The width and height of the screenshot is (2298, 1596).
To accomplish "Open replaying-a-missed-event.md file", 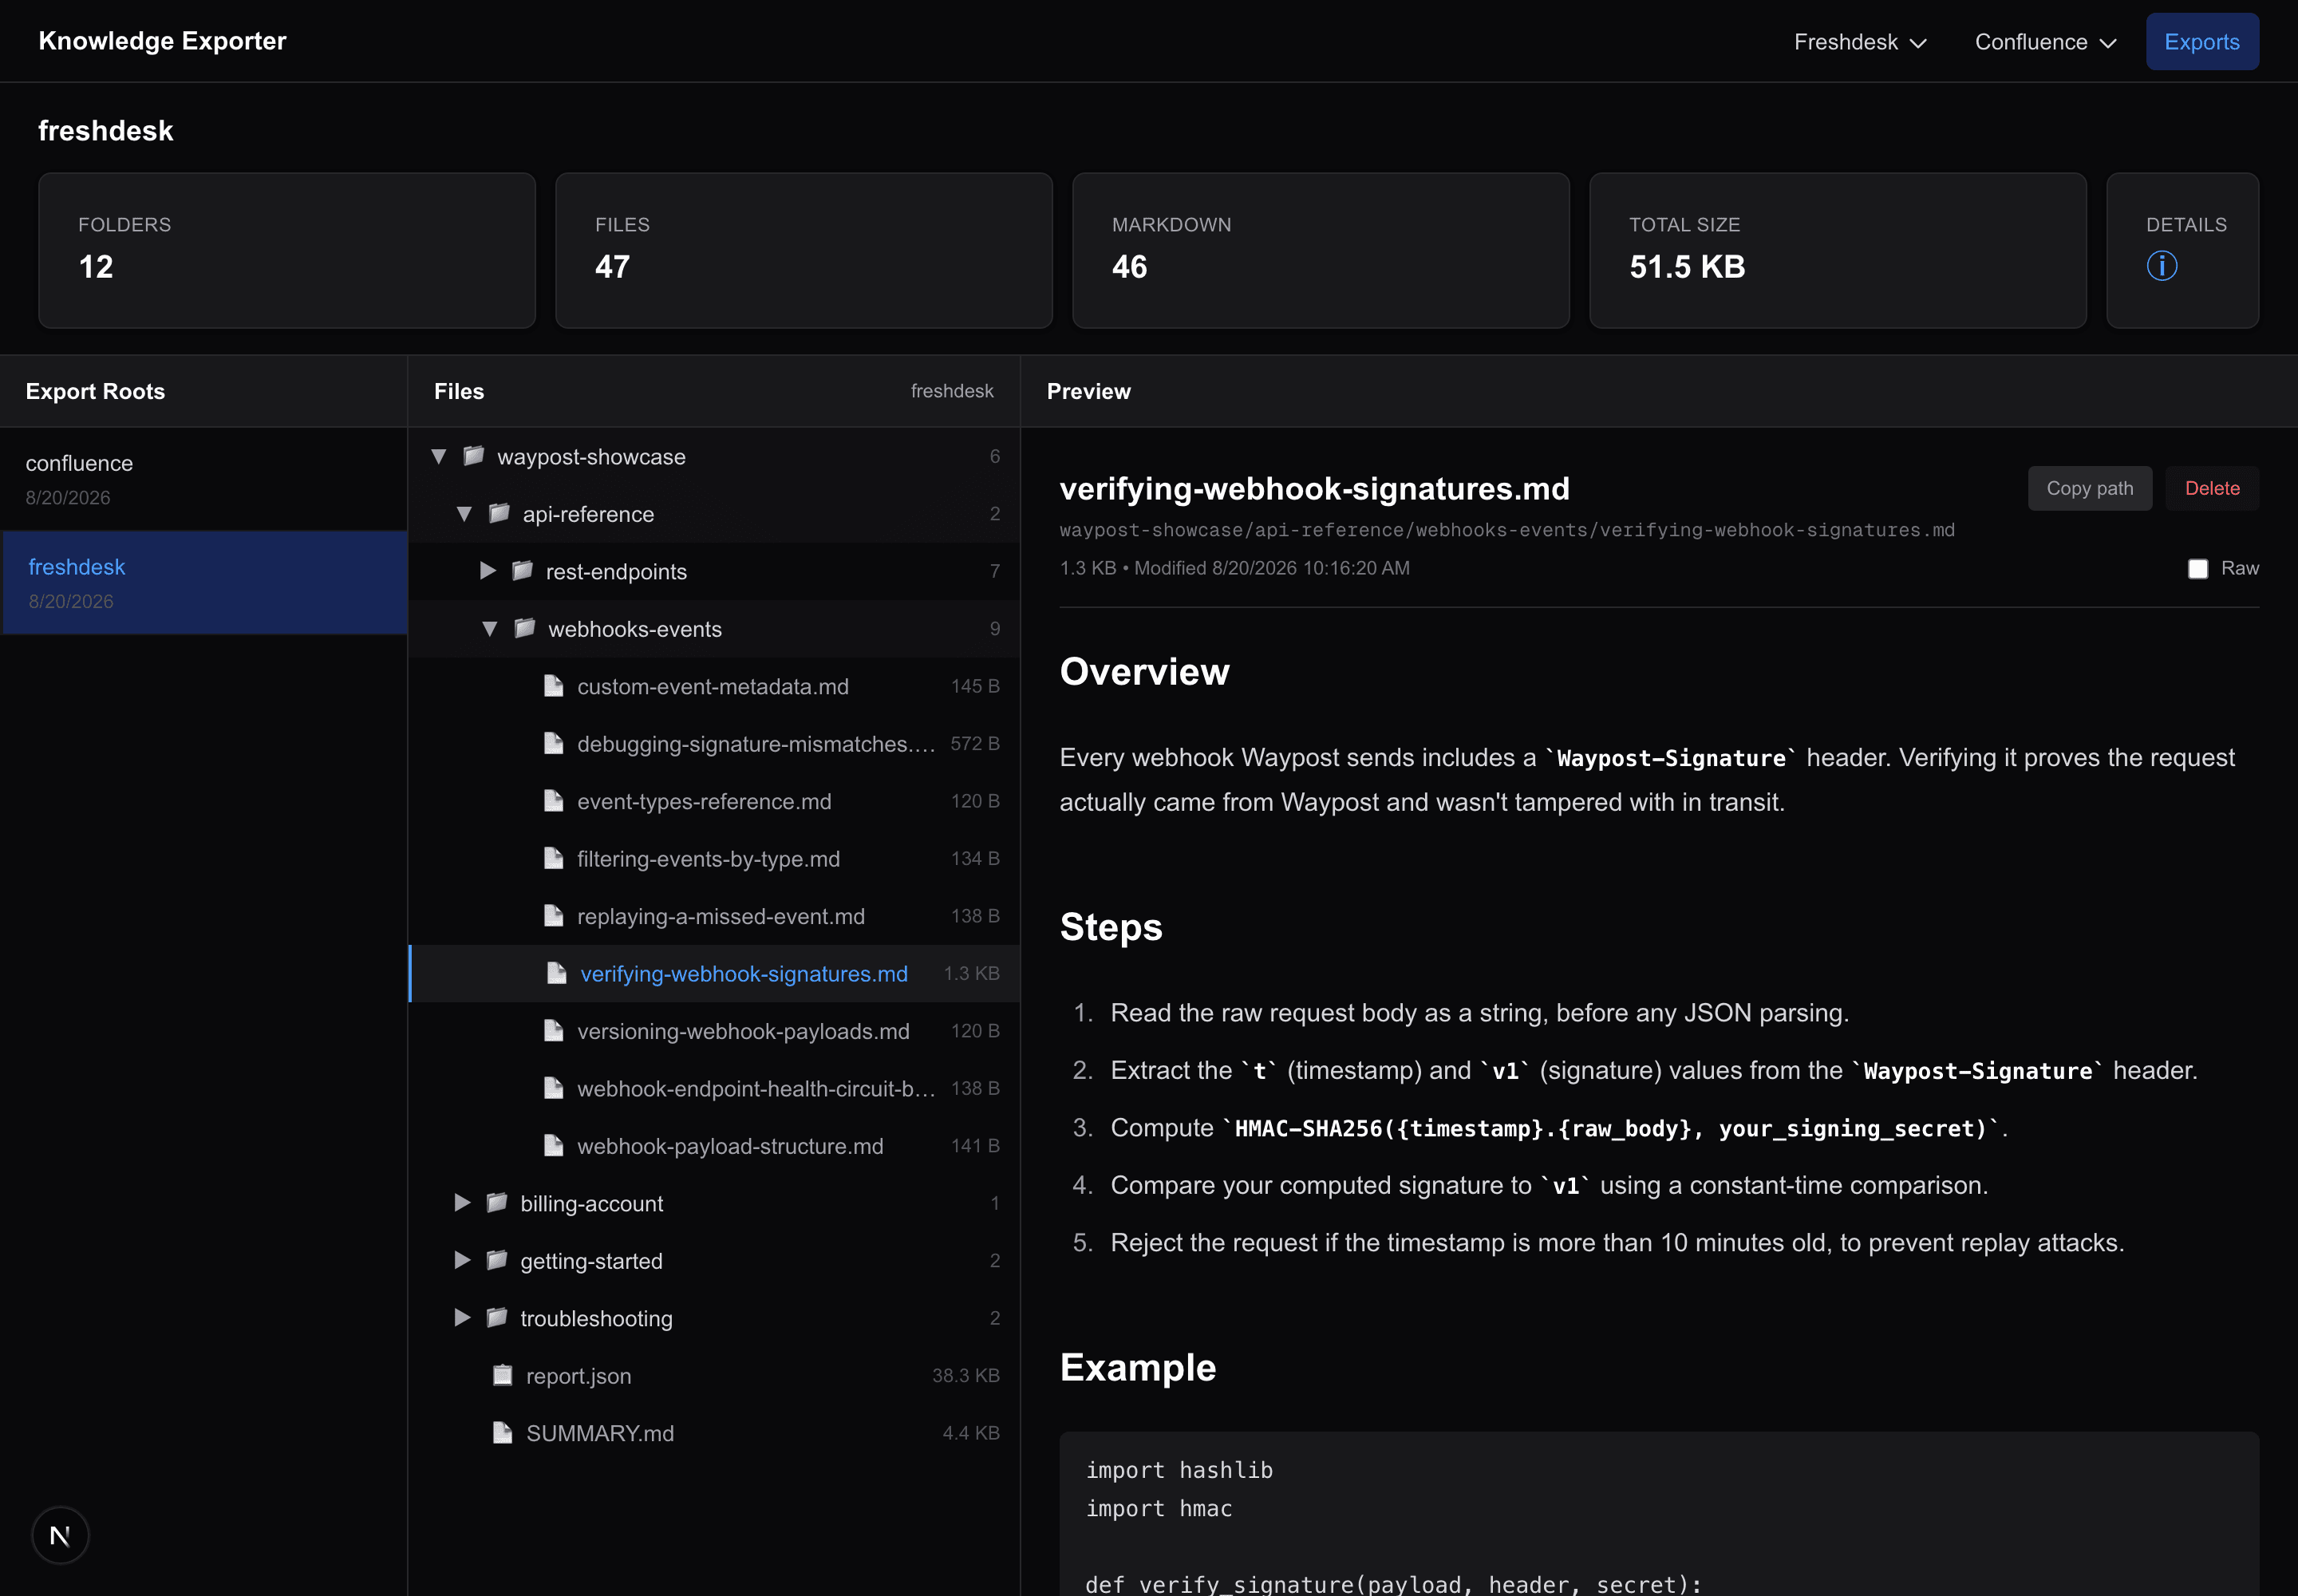I will (x=713, y=916).
